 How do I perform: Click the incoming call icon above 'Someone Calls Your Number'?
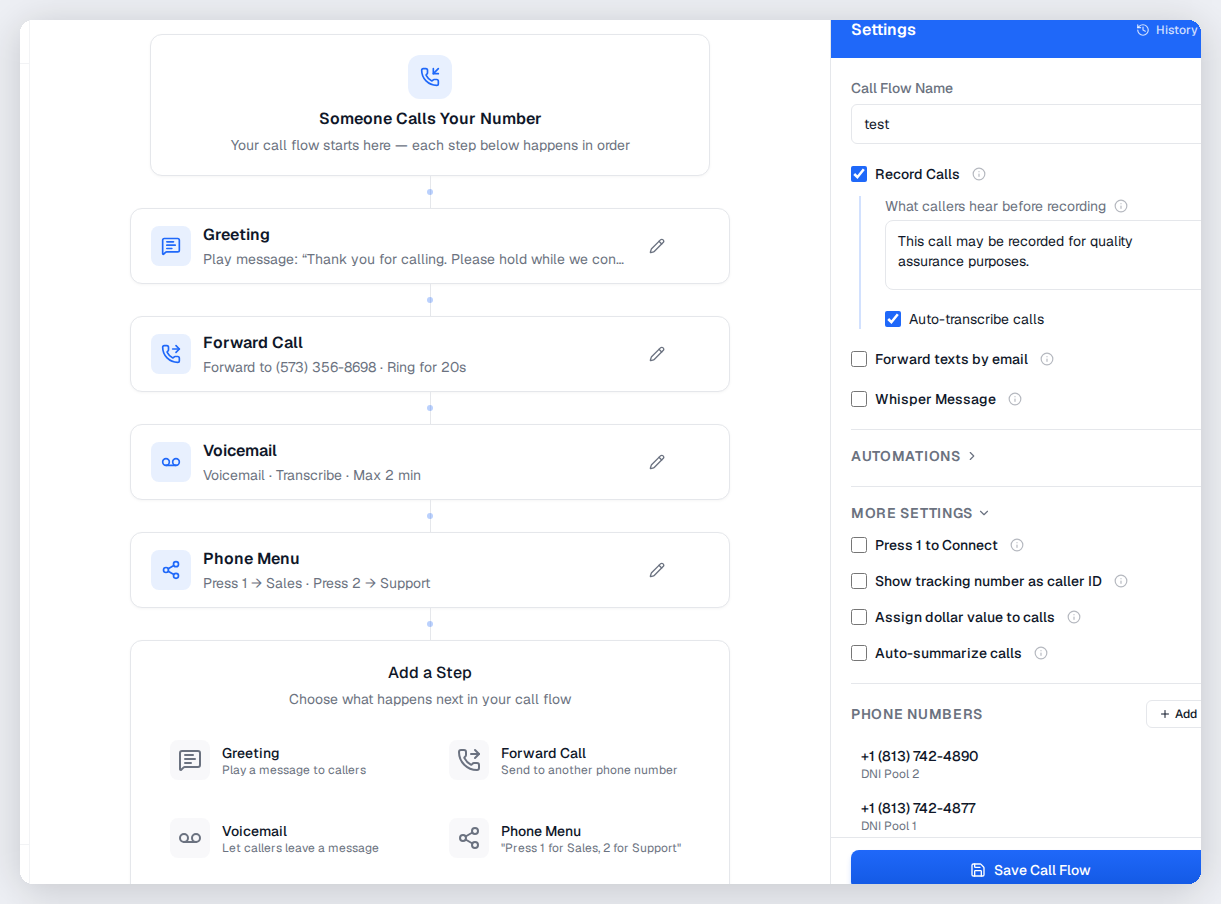[430, 76]
